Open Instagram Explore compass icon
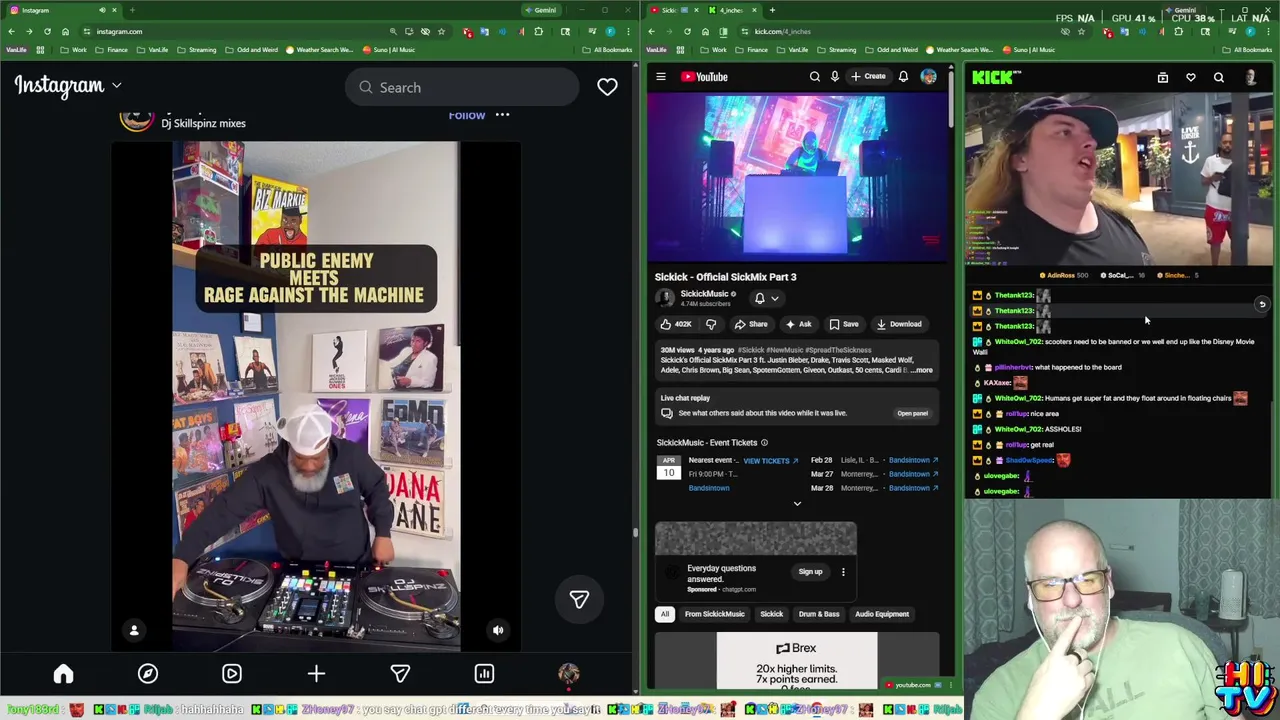1280x720 pixels. coord(147,674)
